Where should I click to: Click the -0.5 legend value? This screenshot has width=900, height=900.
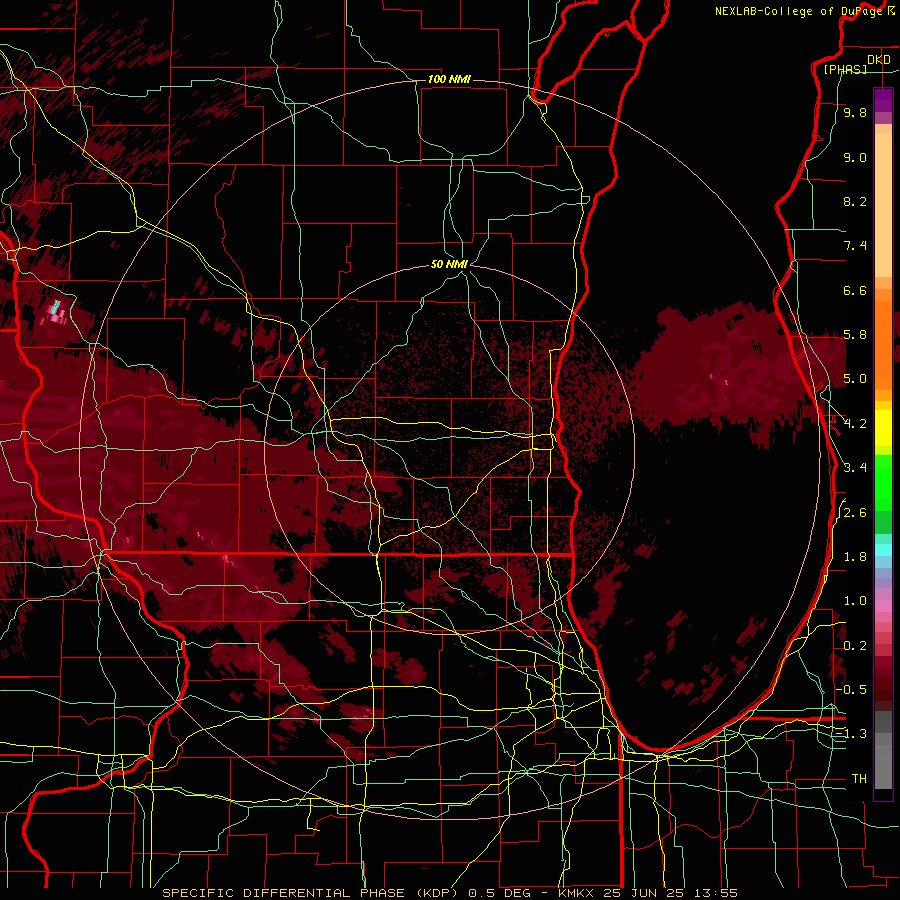(x=851, y=689)
